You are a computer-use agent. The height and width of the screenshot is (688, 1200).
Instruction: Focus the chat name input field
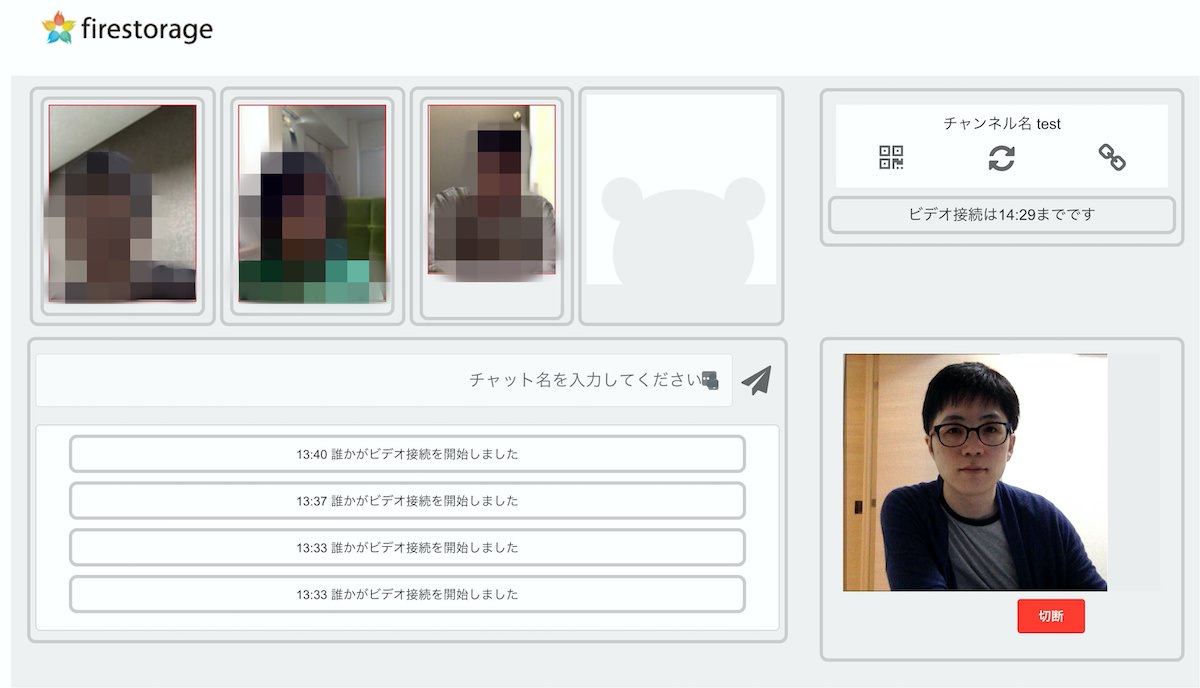point(380,380)
